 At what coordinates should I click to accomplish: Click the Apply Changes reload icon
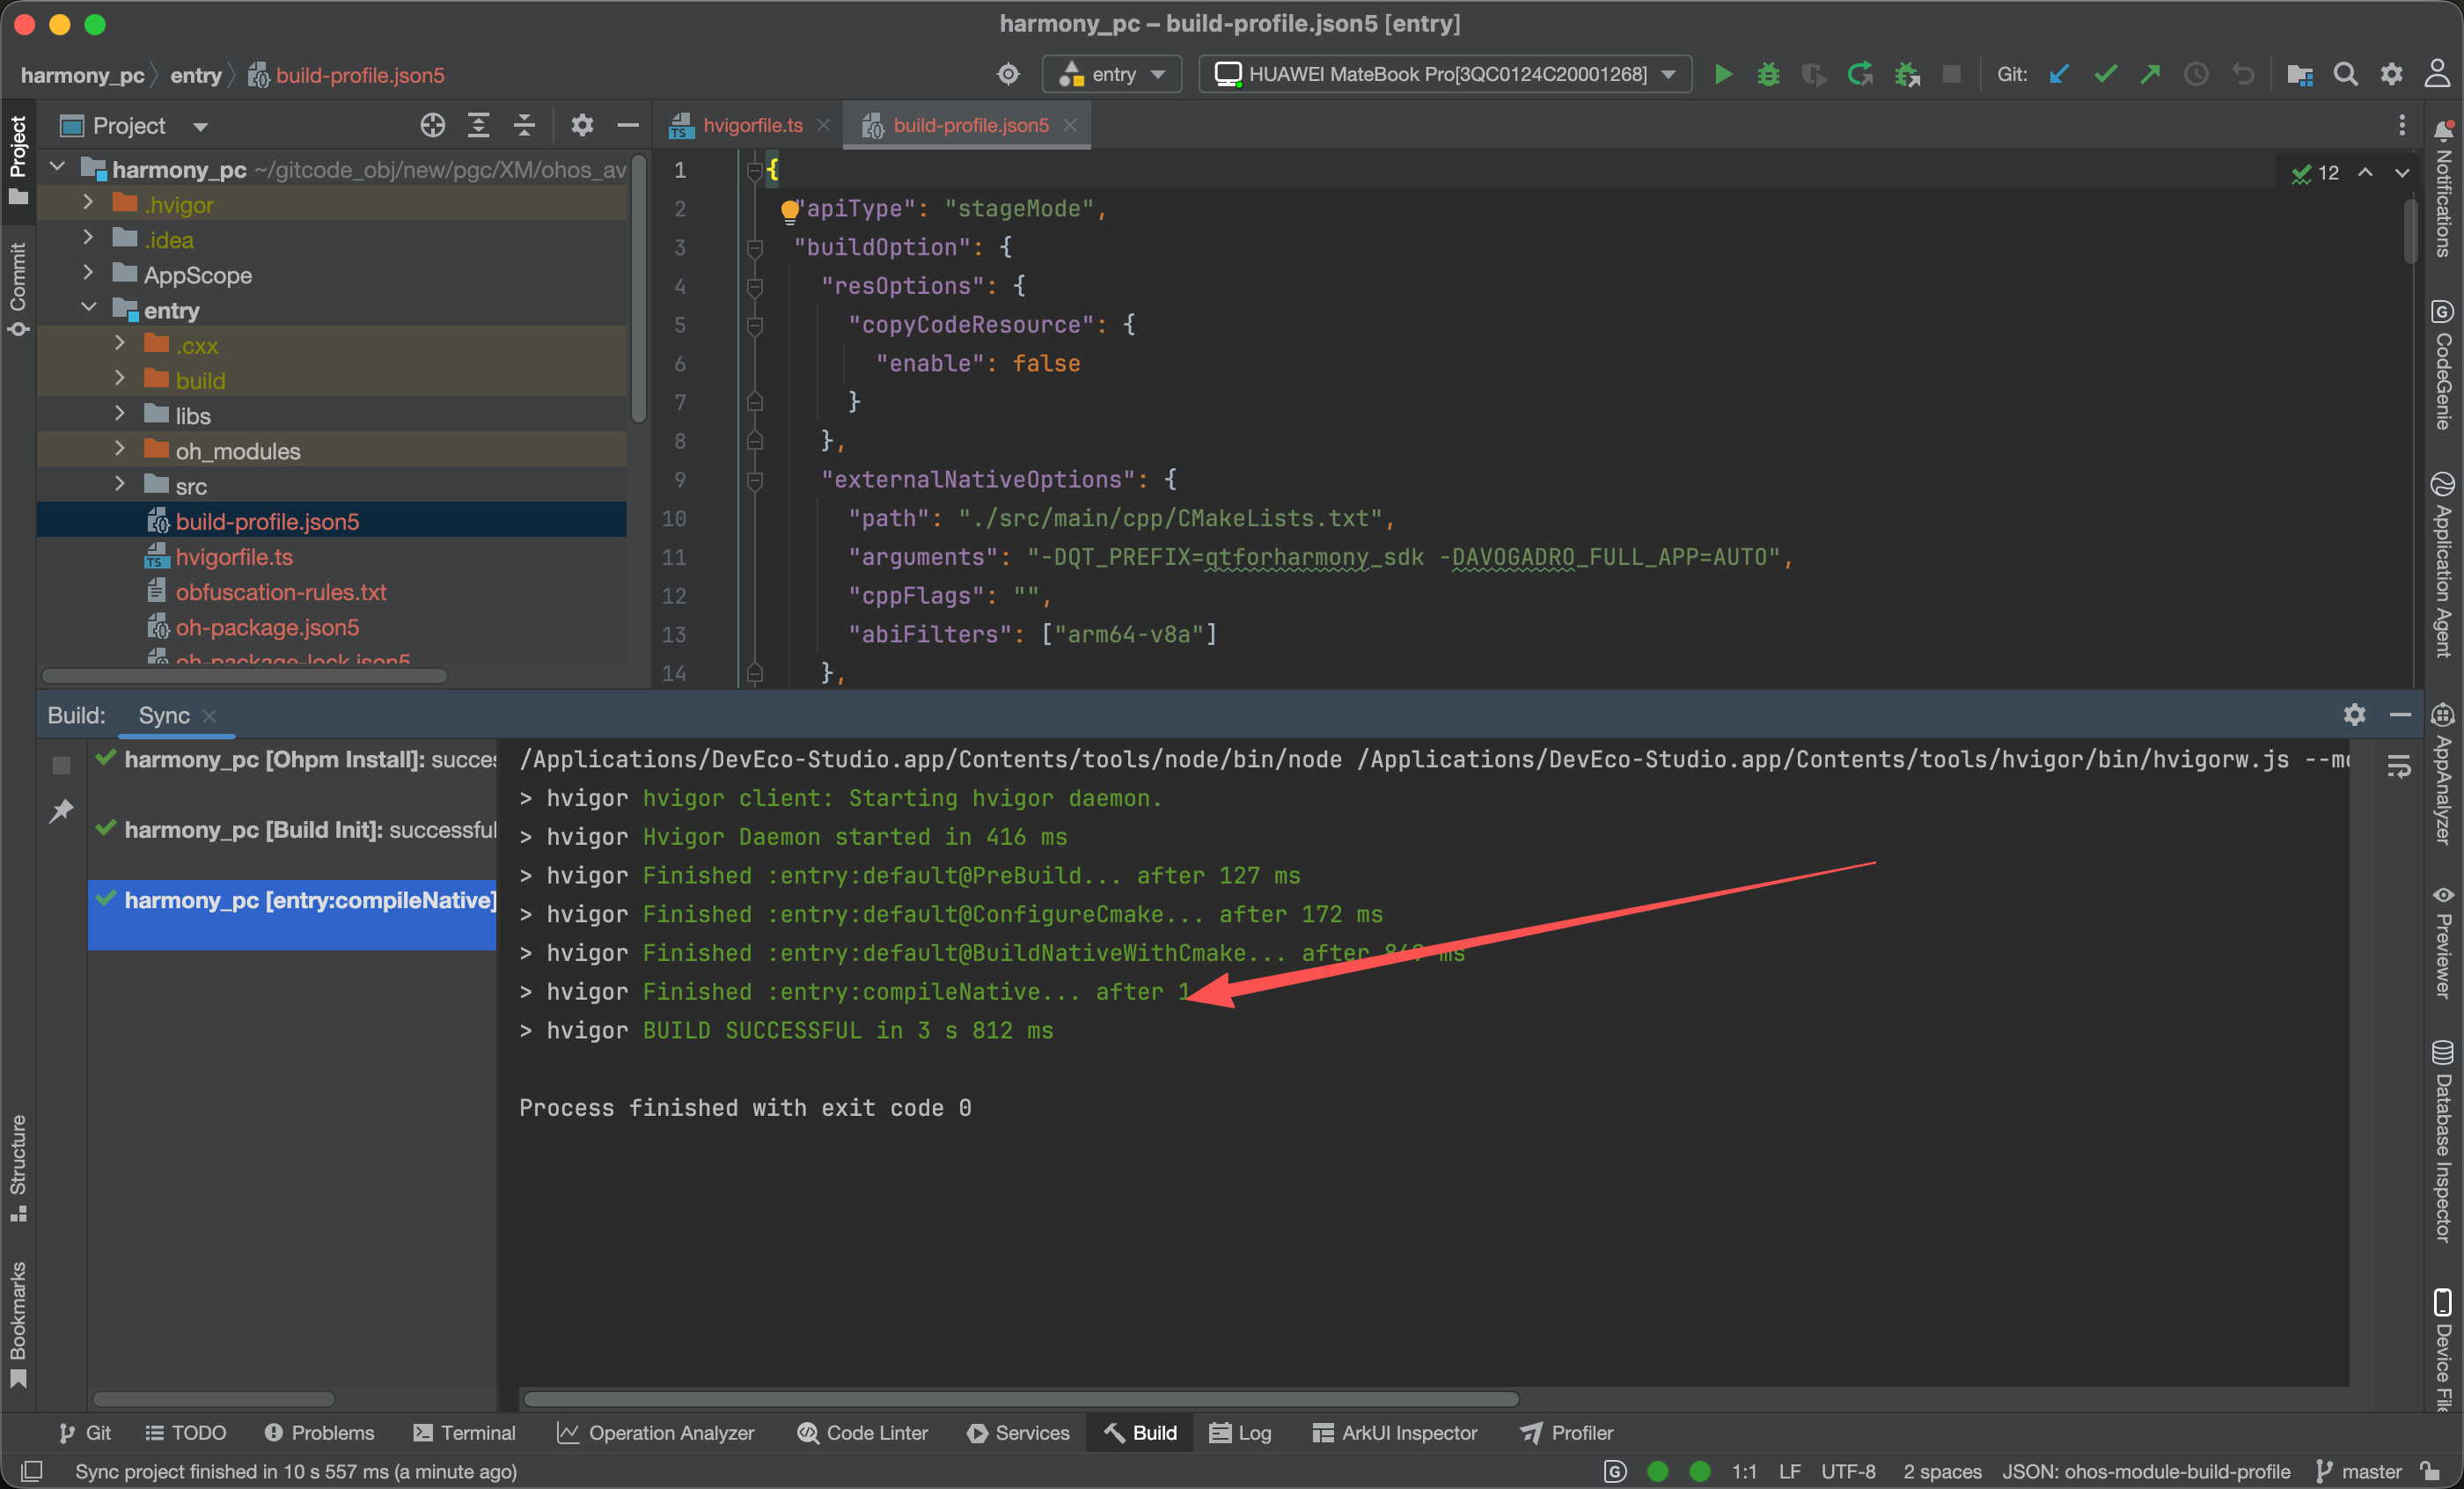(x=1860, y=74)
